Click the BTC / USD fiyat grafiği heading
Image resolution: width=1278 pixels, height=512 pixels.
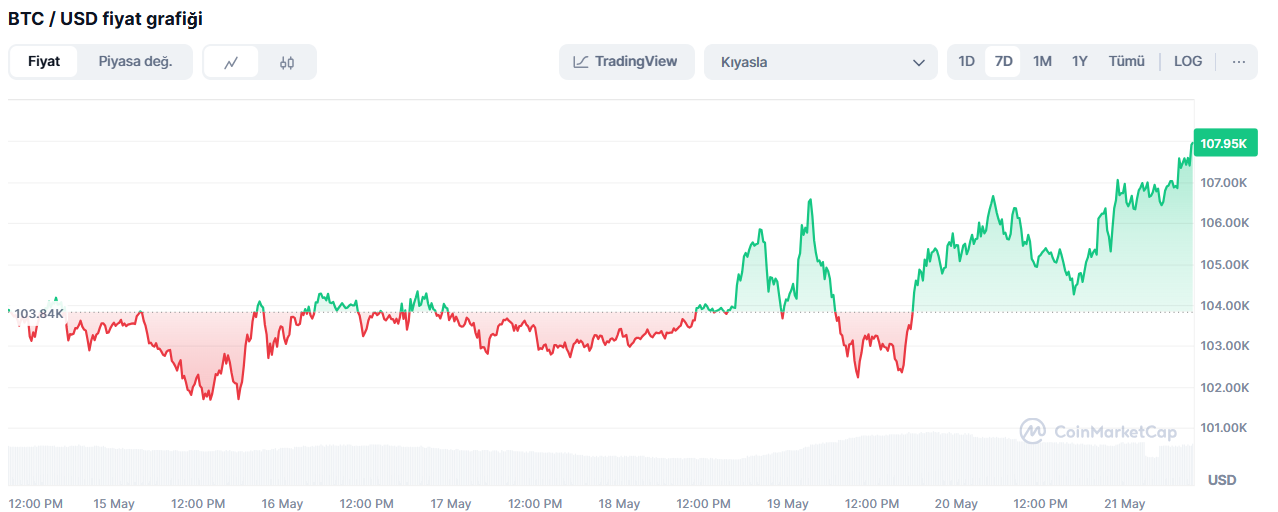tap(105, 18)
